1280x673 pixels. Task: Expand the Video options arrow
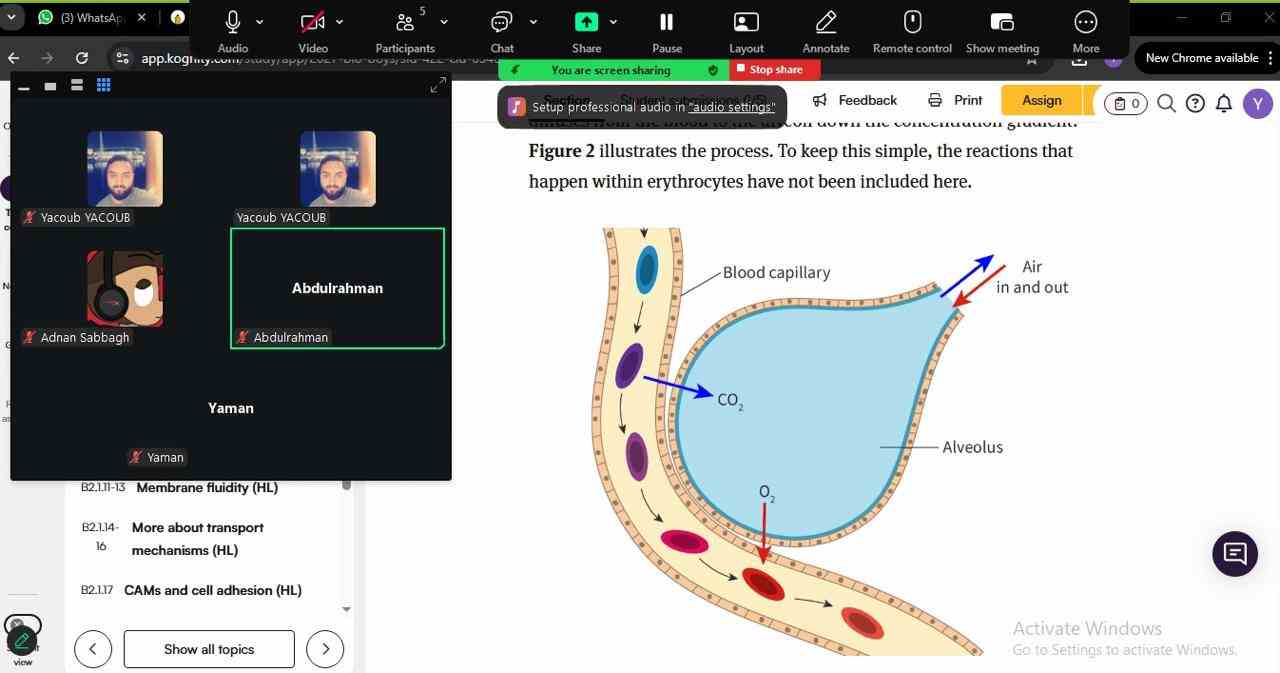[x=340, y=22]
